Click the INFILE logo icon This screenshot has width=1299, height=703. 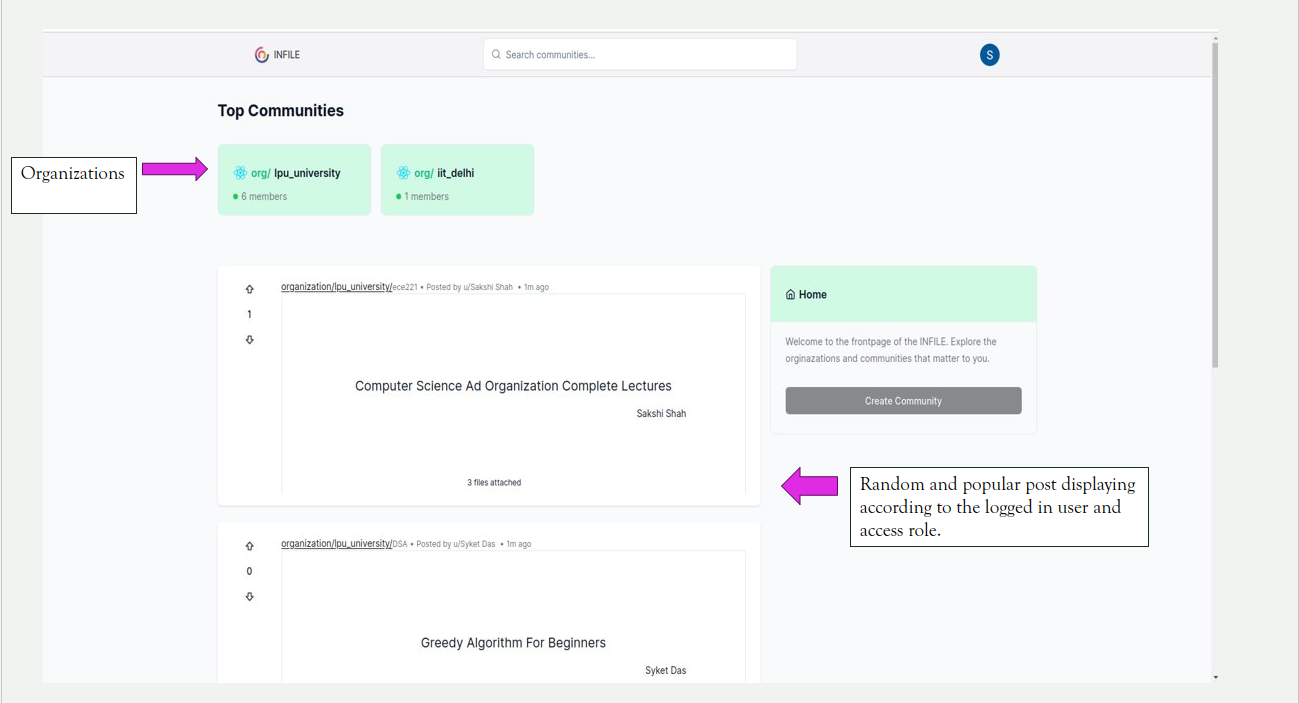pos(261,54)
